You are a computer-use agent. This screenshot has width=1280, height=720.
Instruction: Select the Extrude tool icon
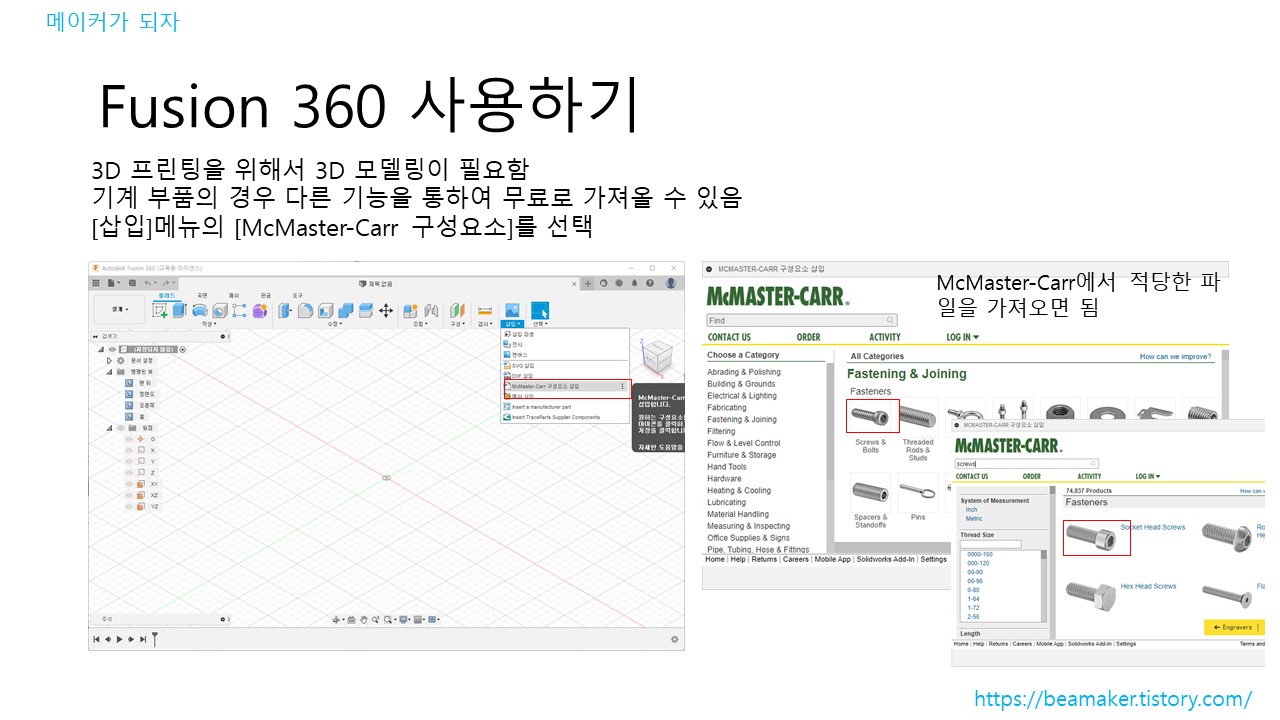click(179, 310)
